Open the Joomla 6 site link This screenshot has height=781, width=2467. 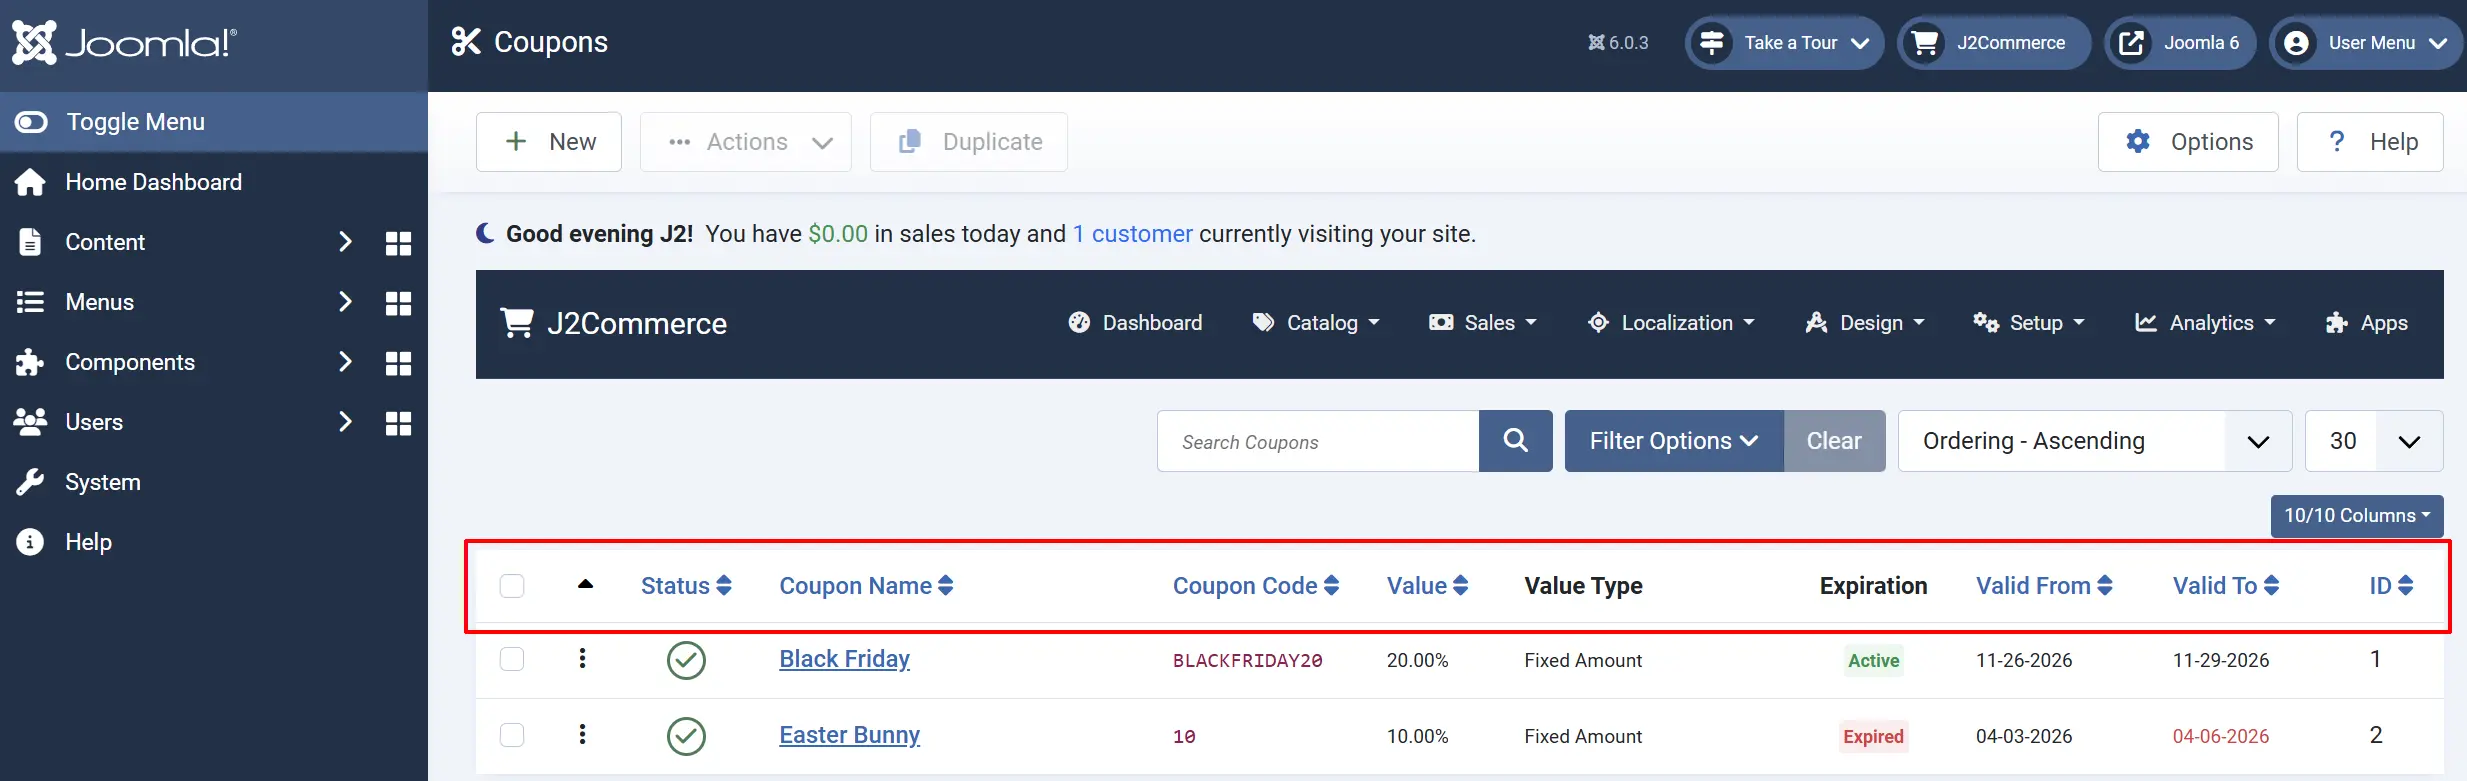pos(2180,43)
